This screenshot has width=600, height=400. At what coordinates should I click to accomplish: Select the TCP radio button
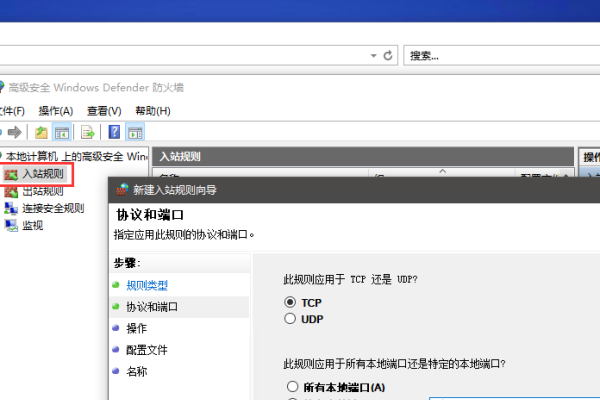coord(291,301)
